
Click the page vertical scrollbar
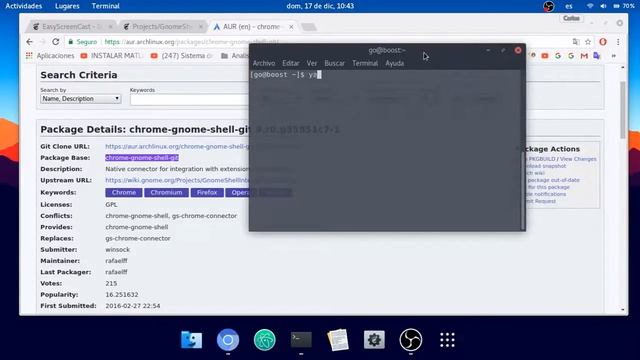622,110
